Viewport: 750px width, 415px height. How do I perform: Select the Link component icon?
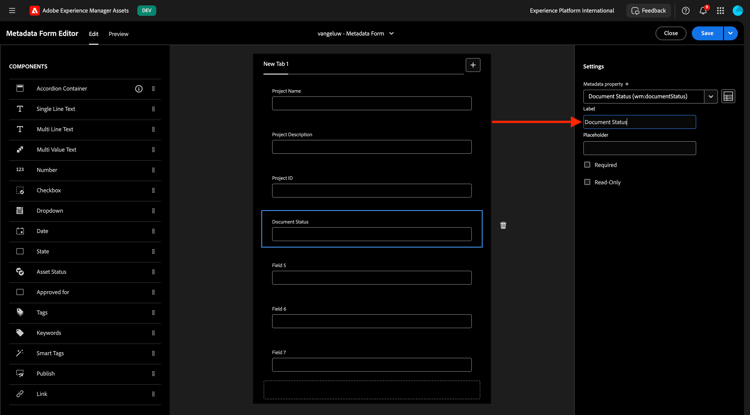[20, 394]
